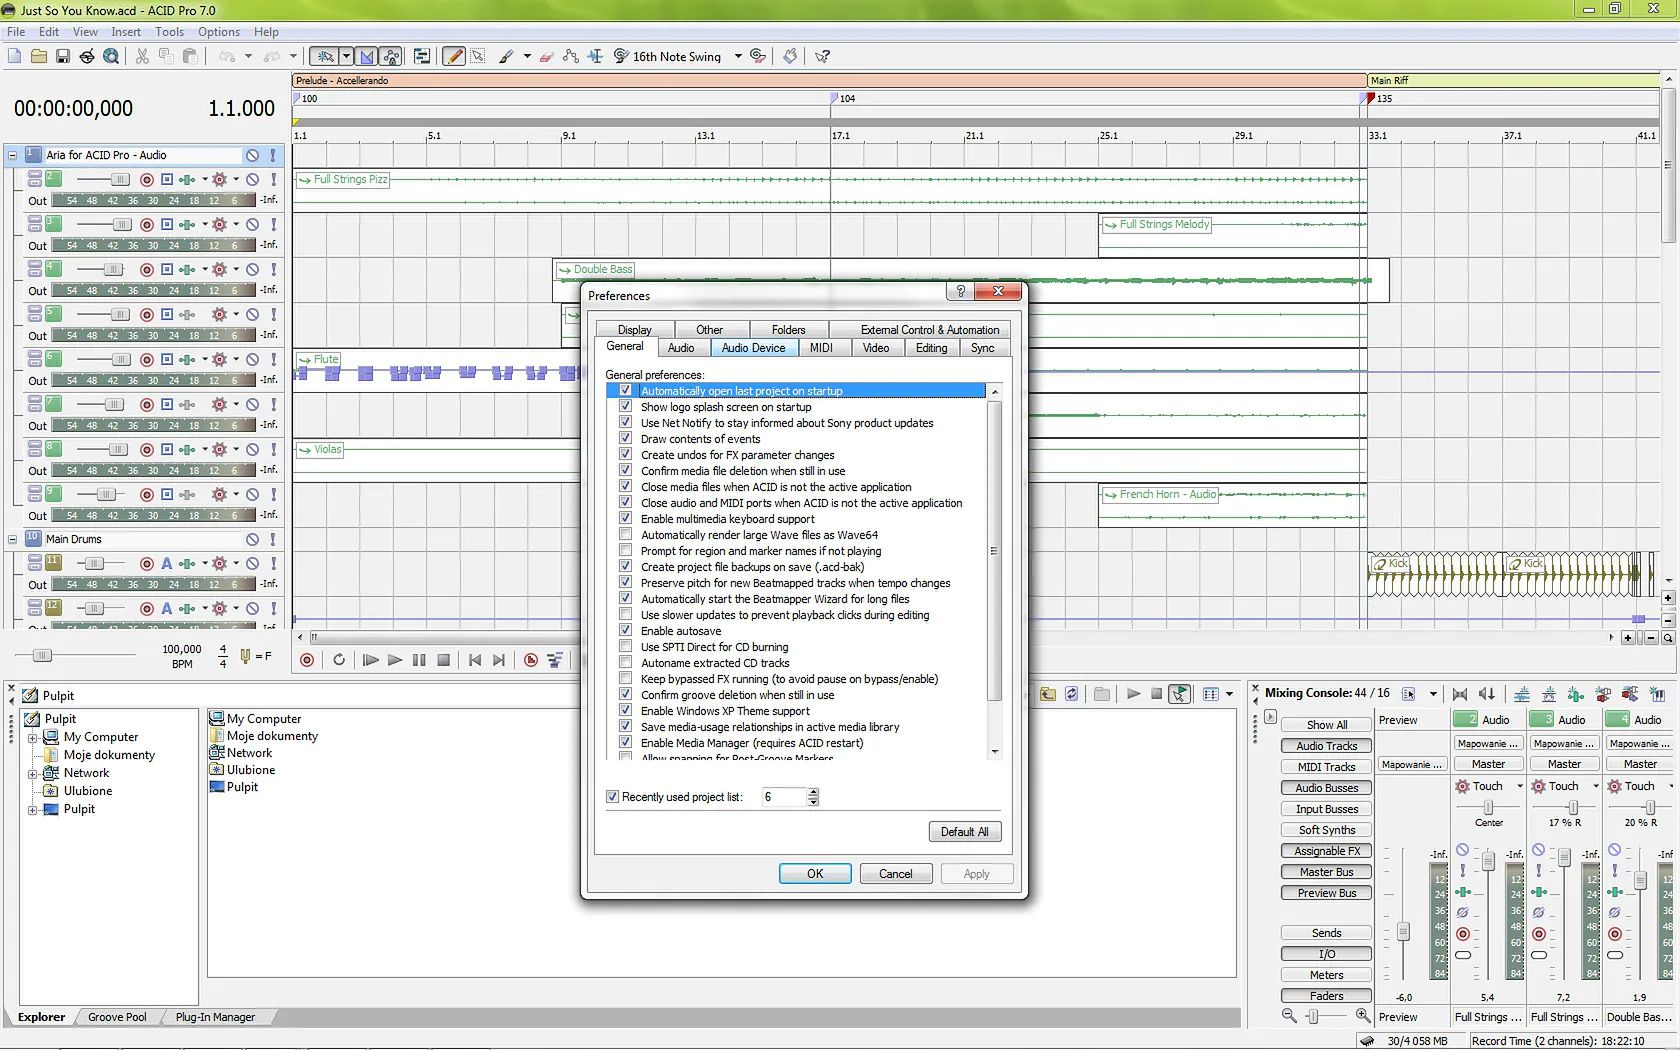Toggle Loop Playback in transport bar
1680x1050 pixels.
tap(339, 660)
